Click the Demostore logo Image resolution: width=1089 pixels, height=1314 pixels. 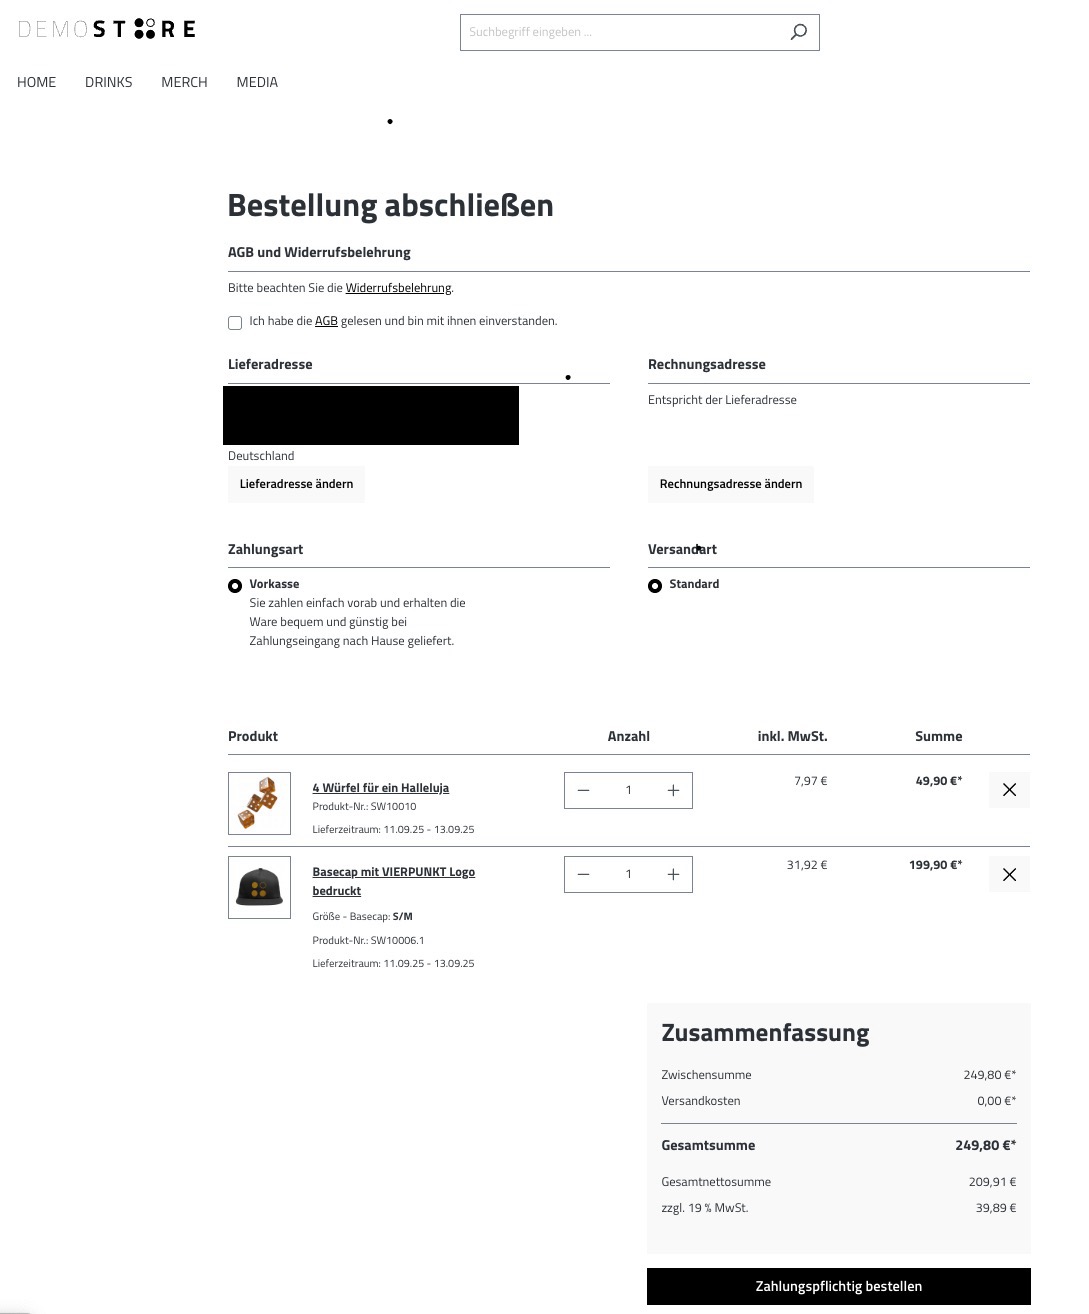pyautogui.click(x=107, y=29)
